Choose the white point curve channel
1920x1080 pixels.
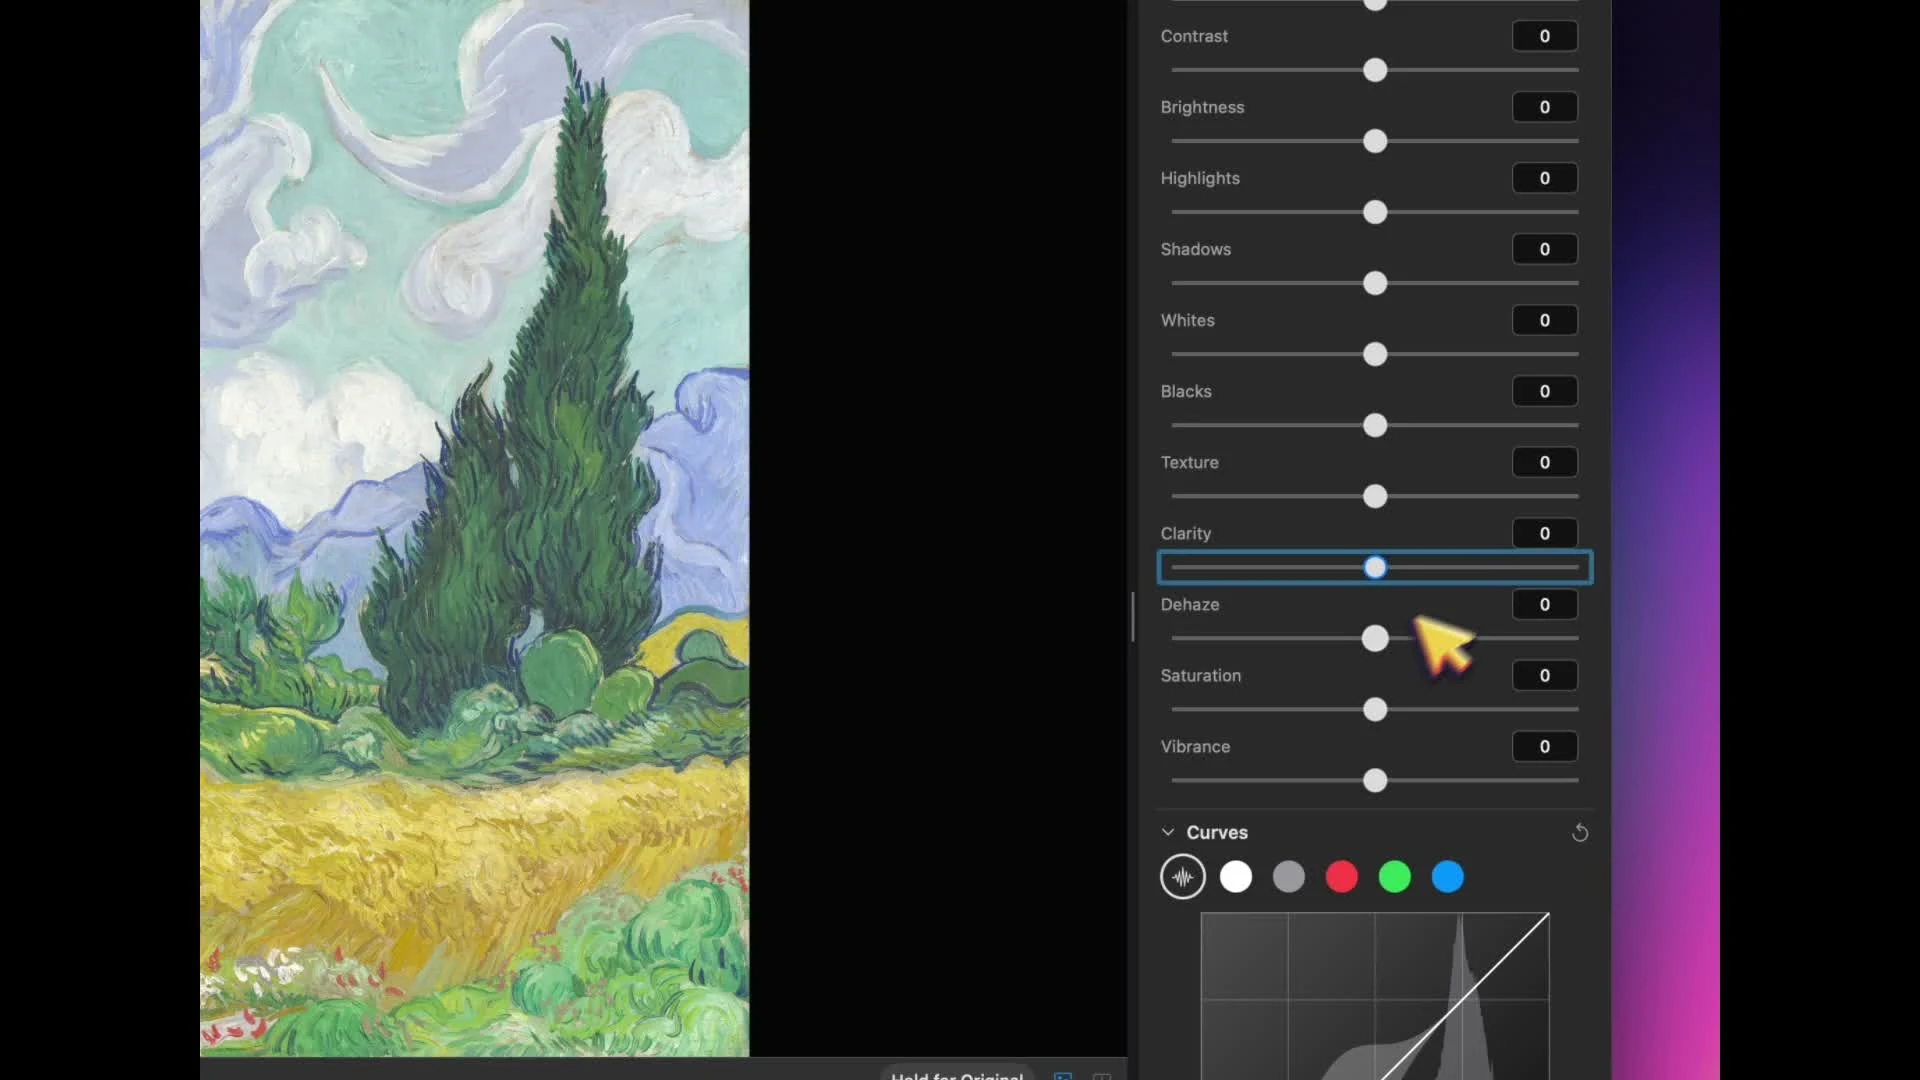pos(1236,877)
